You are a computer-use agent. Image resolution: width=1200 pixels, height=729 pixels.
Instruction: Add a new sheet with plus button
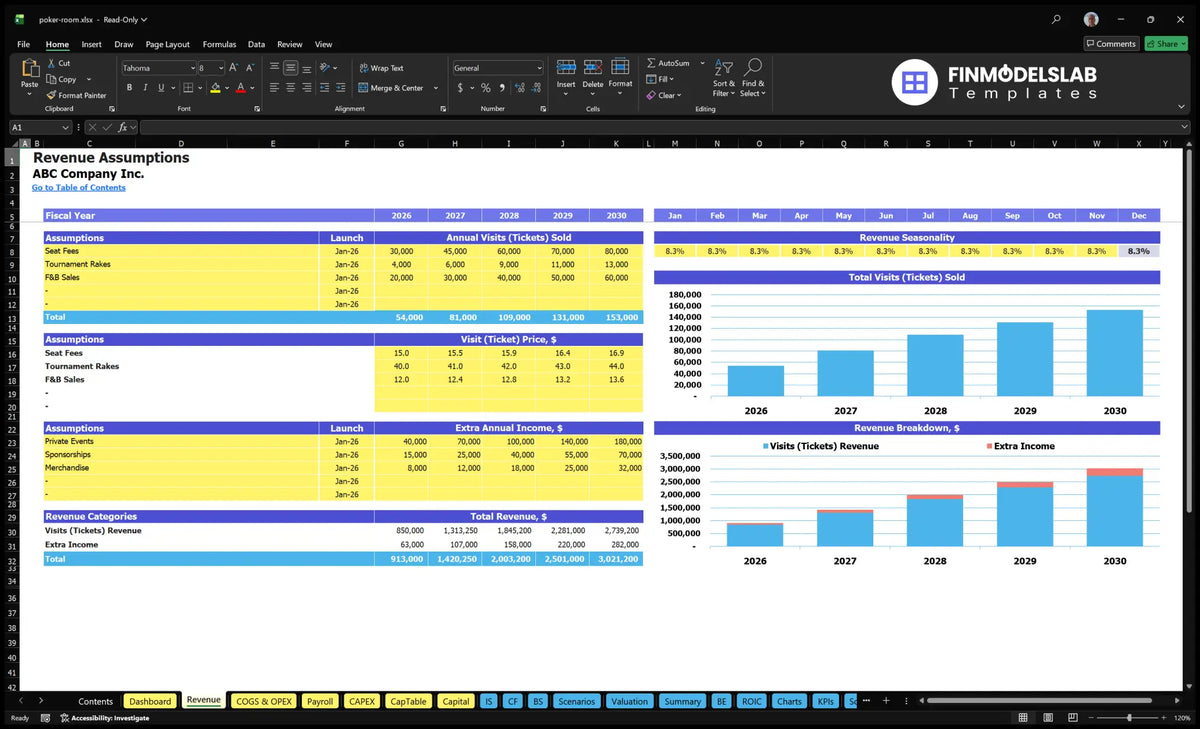(x=885, y=701)
